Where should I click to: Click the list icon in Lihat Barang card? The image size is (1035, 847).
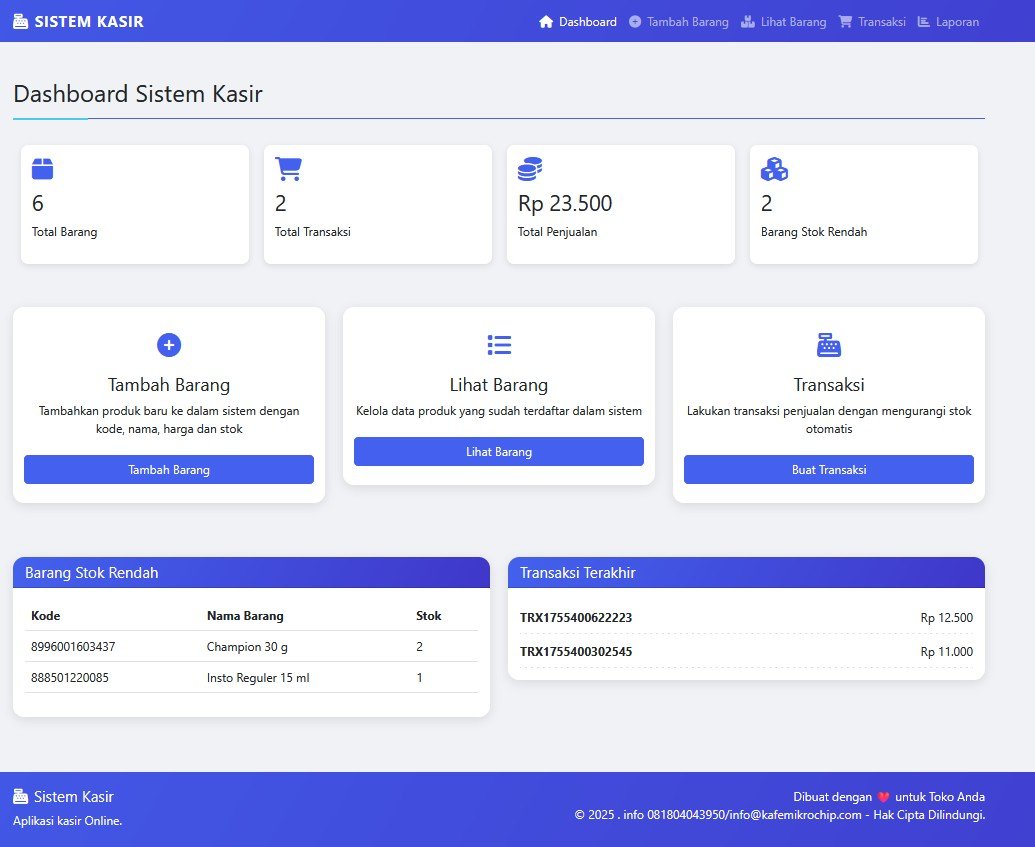[x=499, y=345]
